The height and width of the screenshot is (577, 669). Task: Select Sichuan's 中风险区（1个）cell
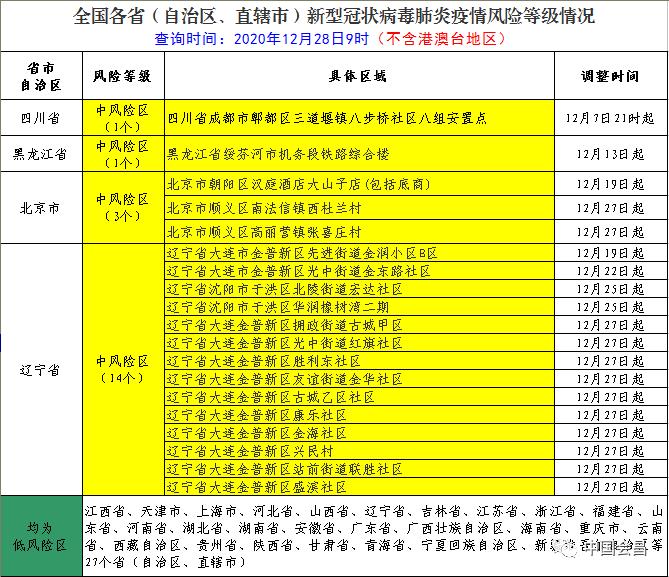(x=123, y=118)
